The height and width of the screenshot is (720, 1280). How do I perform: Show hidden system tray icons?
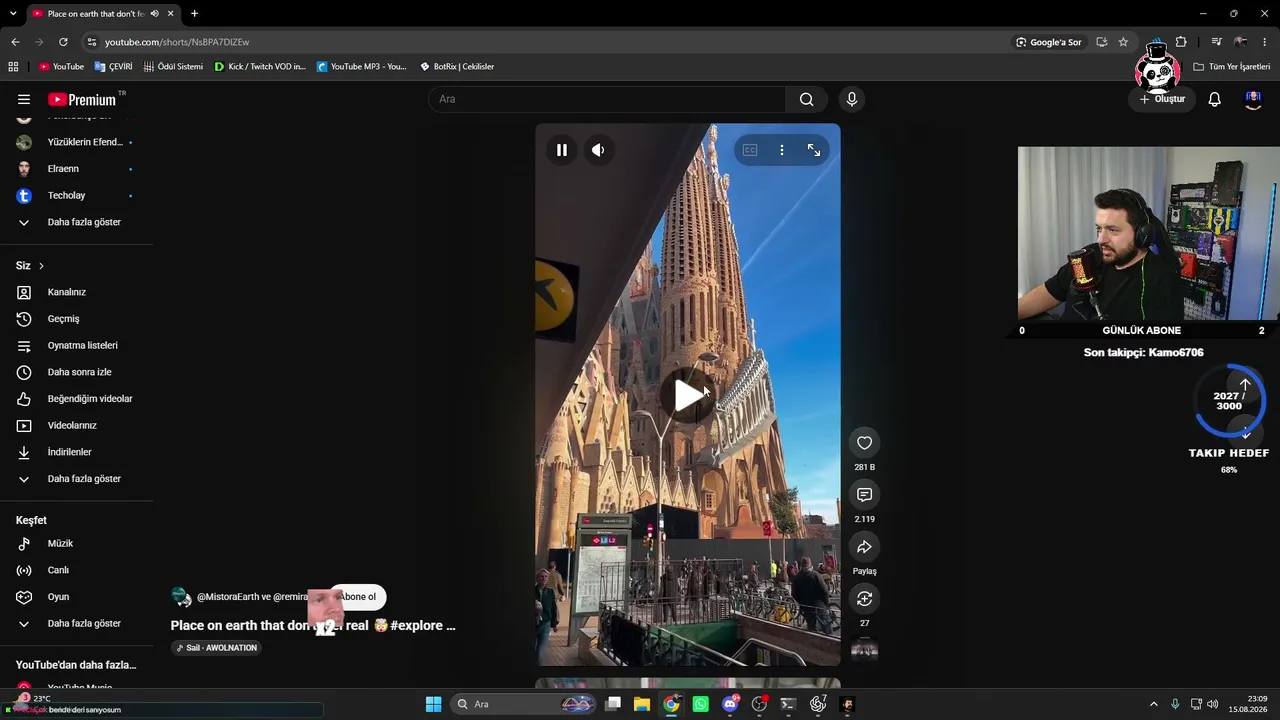(x=1153, y=704)
